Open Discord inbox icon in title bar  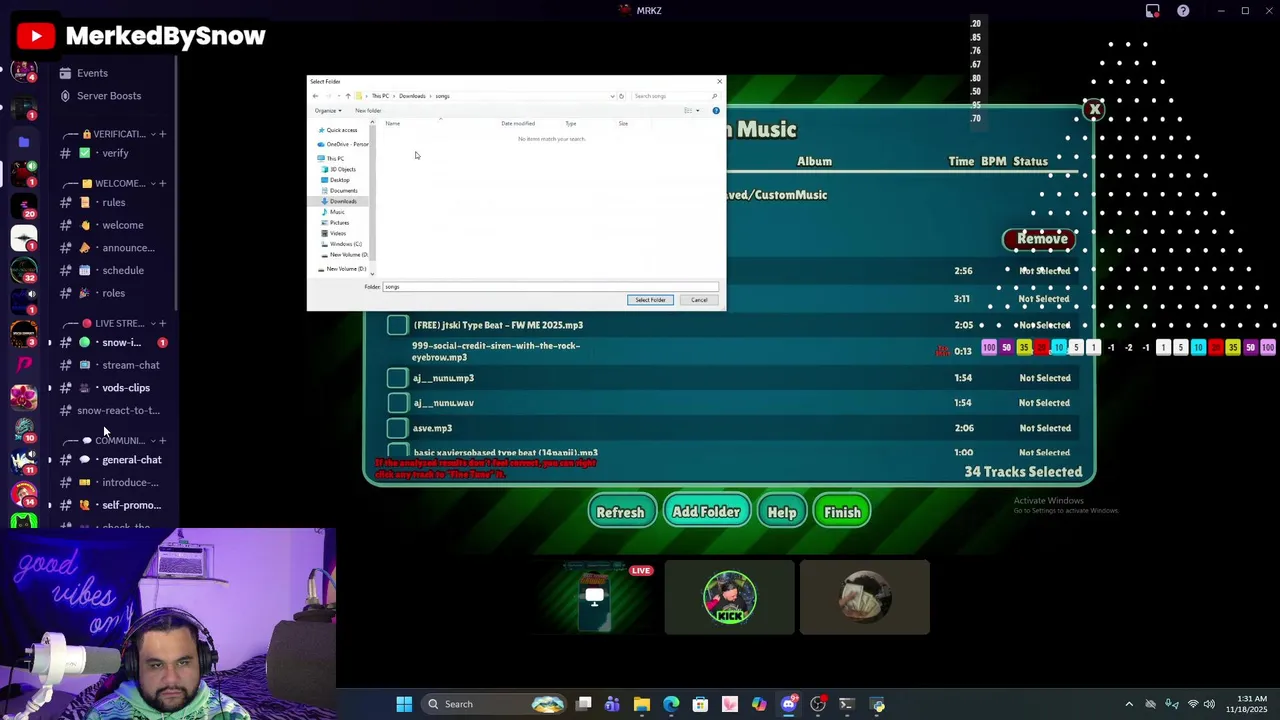pos(1152,11)
